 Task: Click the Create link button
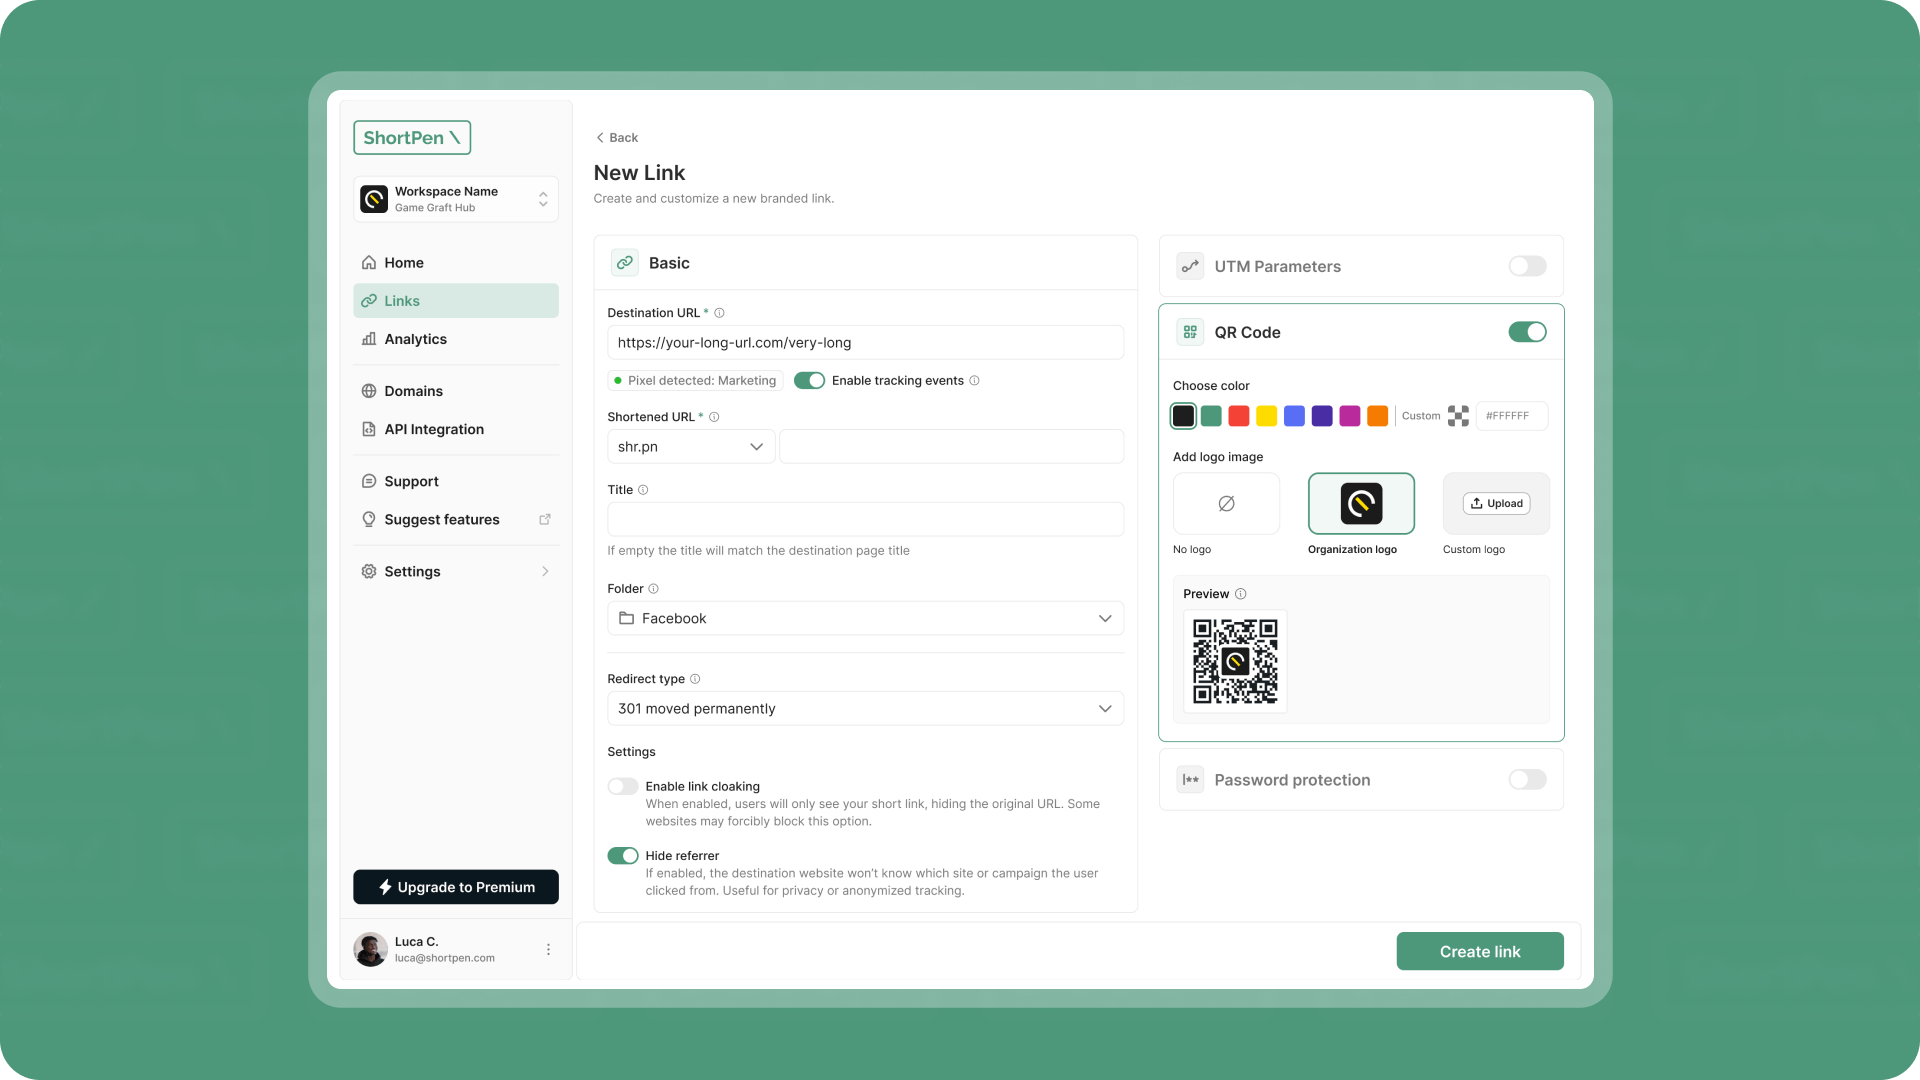1479,951
